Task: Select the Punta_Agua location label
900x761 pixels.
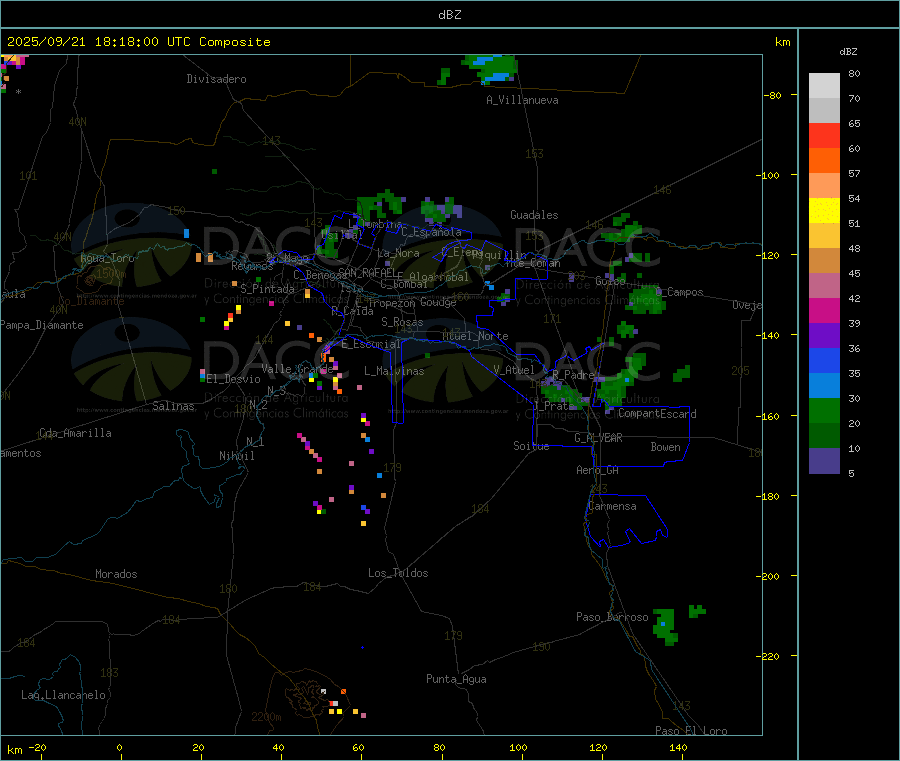Action: coord(456,679)
